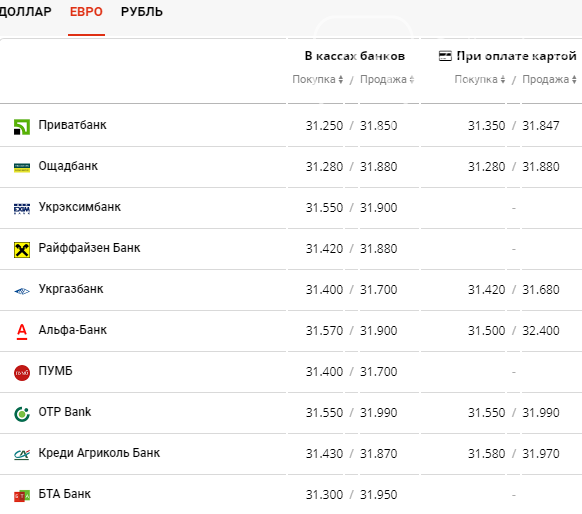Viewport: 582px width, 514px height.
Task: Click the БТА Банк logo icon
Action: 22,496
